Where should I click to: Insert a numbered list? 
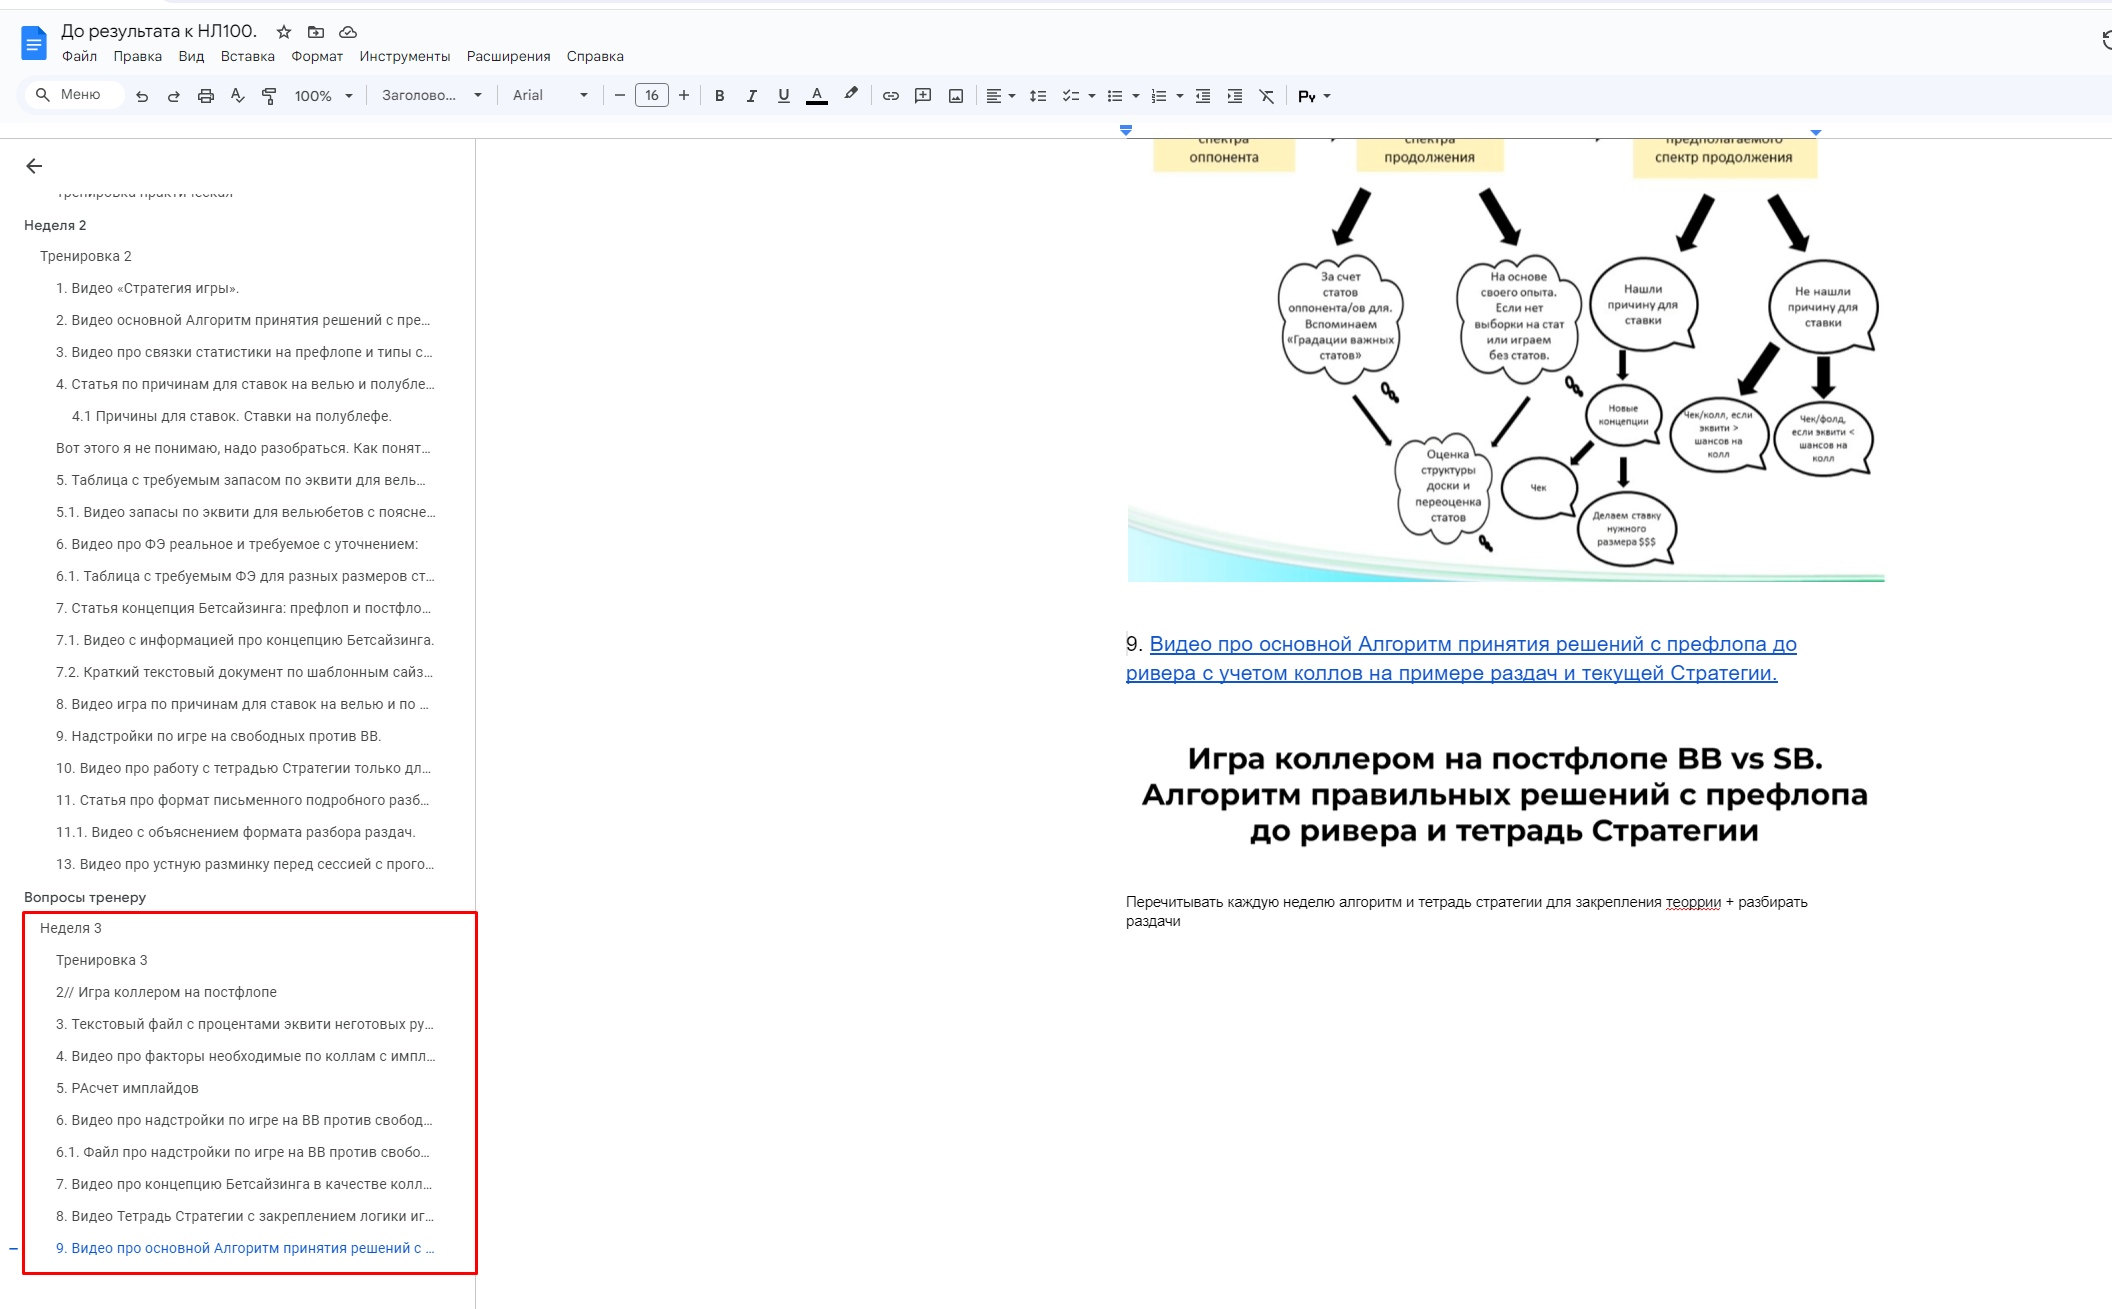click(x=1159, y=96)
